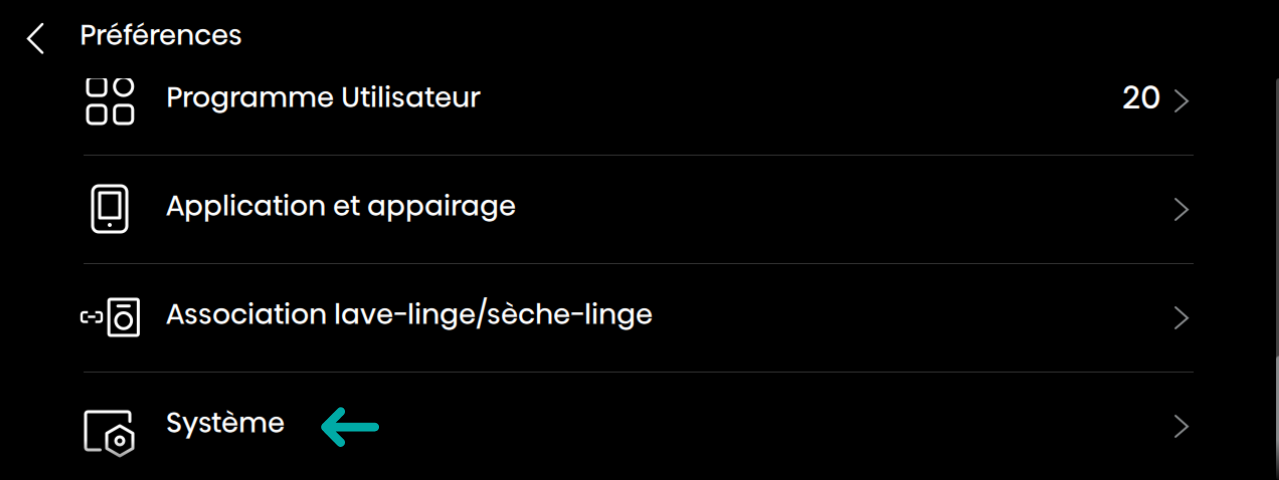
Task: Click the Préférences header title
Action: click(x=160, y=36)
